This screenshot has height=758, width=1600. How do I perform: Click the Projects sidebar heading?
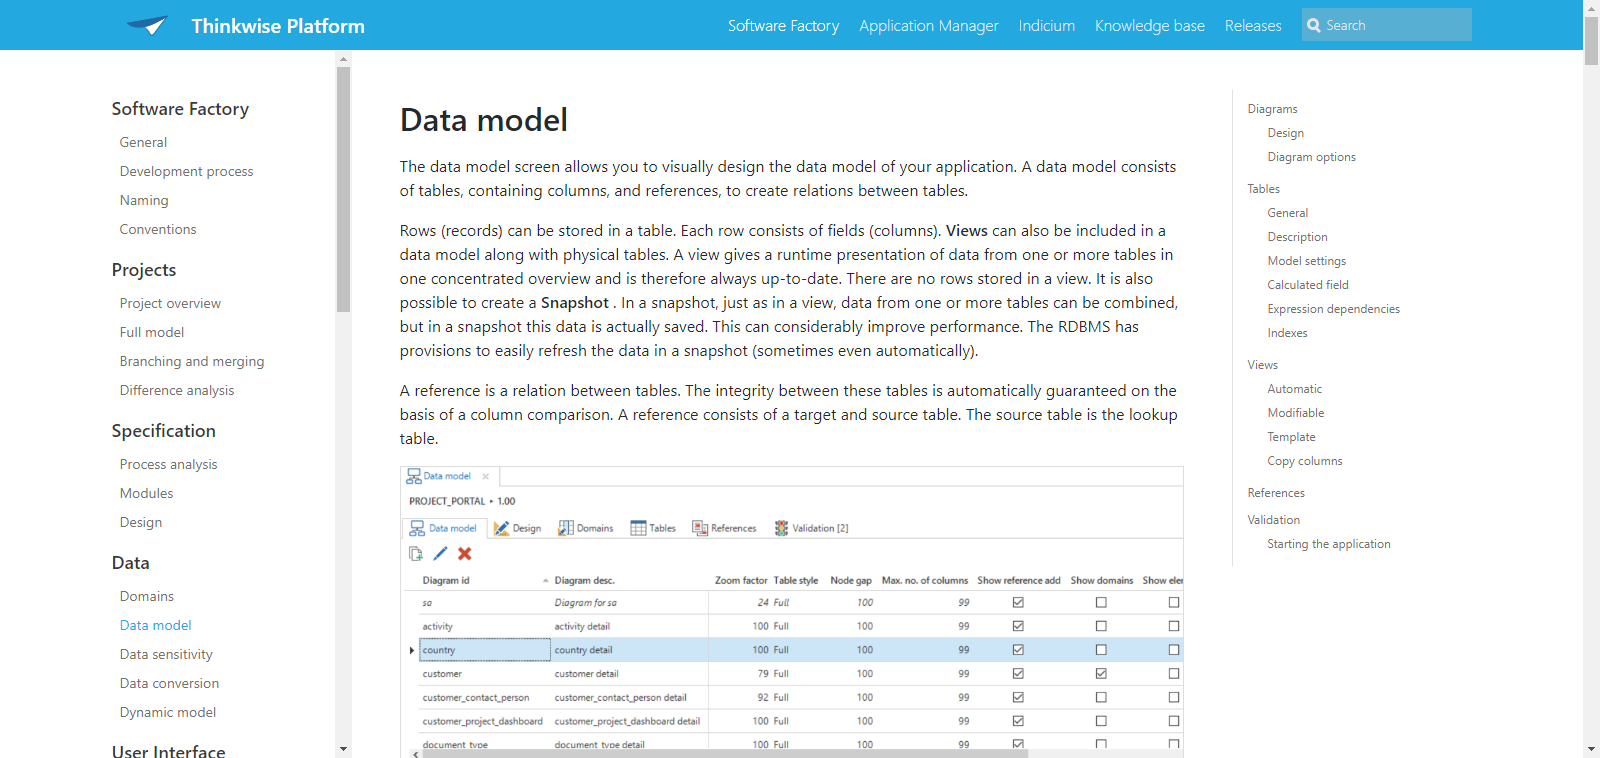point(144,270)
